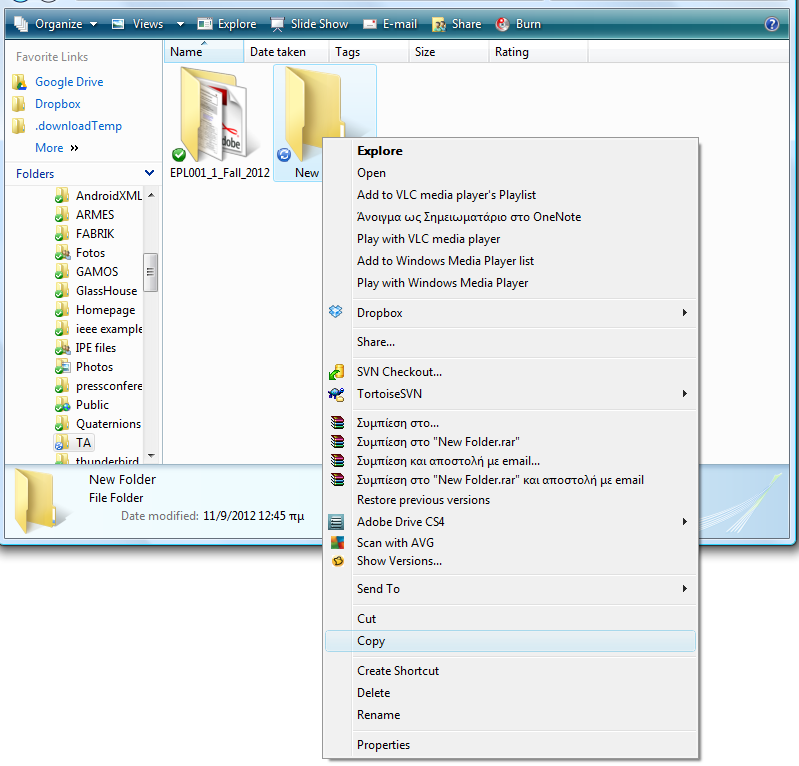Click the Explore icon in toolbar
The width and height of the screenshot is (799, 766).
point(205,24)
